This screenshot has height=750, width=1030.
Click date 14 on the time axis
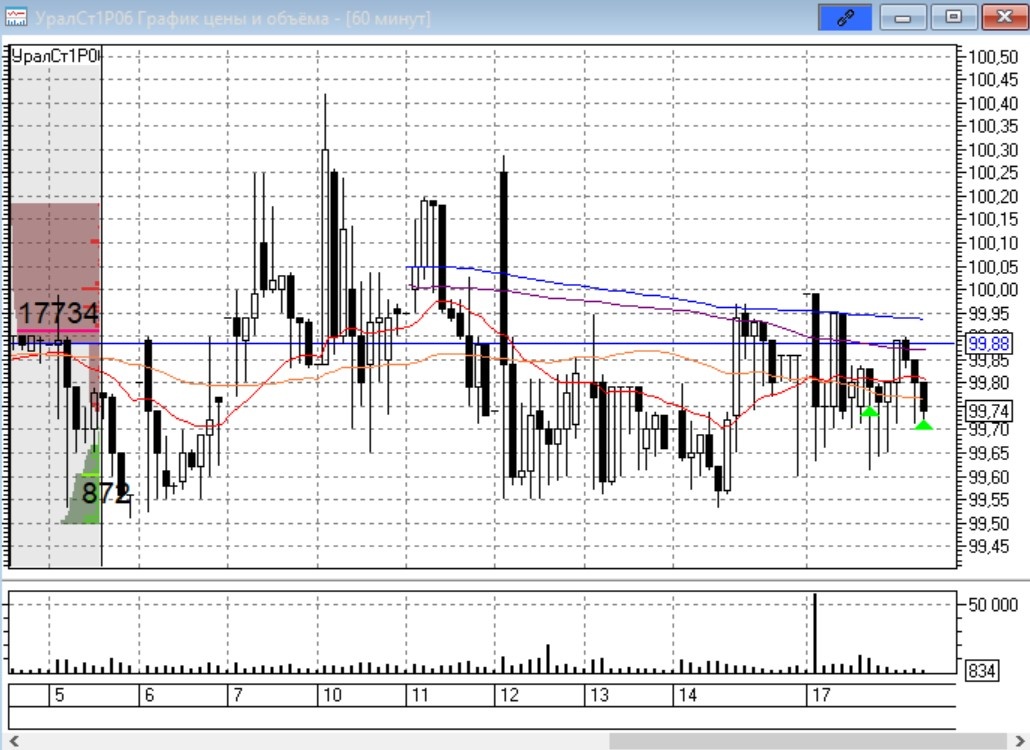point(688,695)
